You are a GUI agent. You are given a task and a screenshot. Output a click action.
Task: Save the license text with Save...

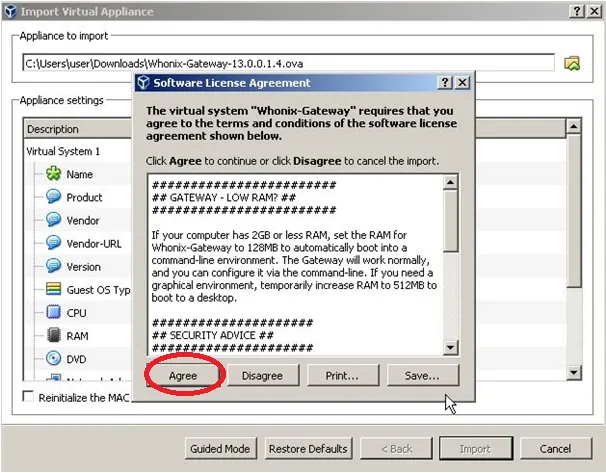(x=422, y=376)
